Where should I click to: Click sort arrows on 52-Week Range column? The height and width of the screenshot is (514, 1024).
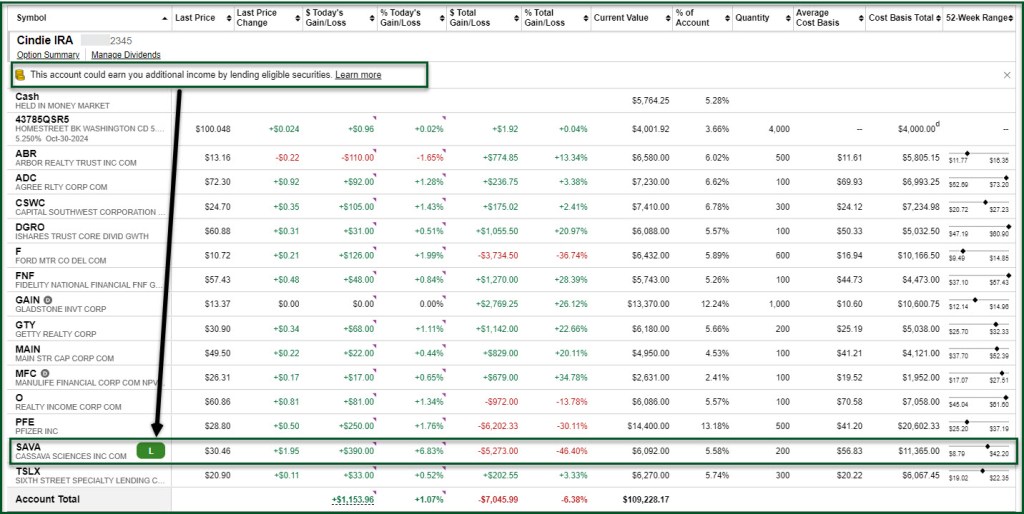pos(1012,18)
